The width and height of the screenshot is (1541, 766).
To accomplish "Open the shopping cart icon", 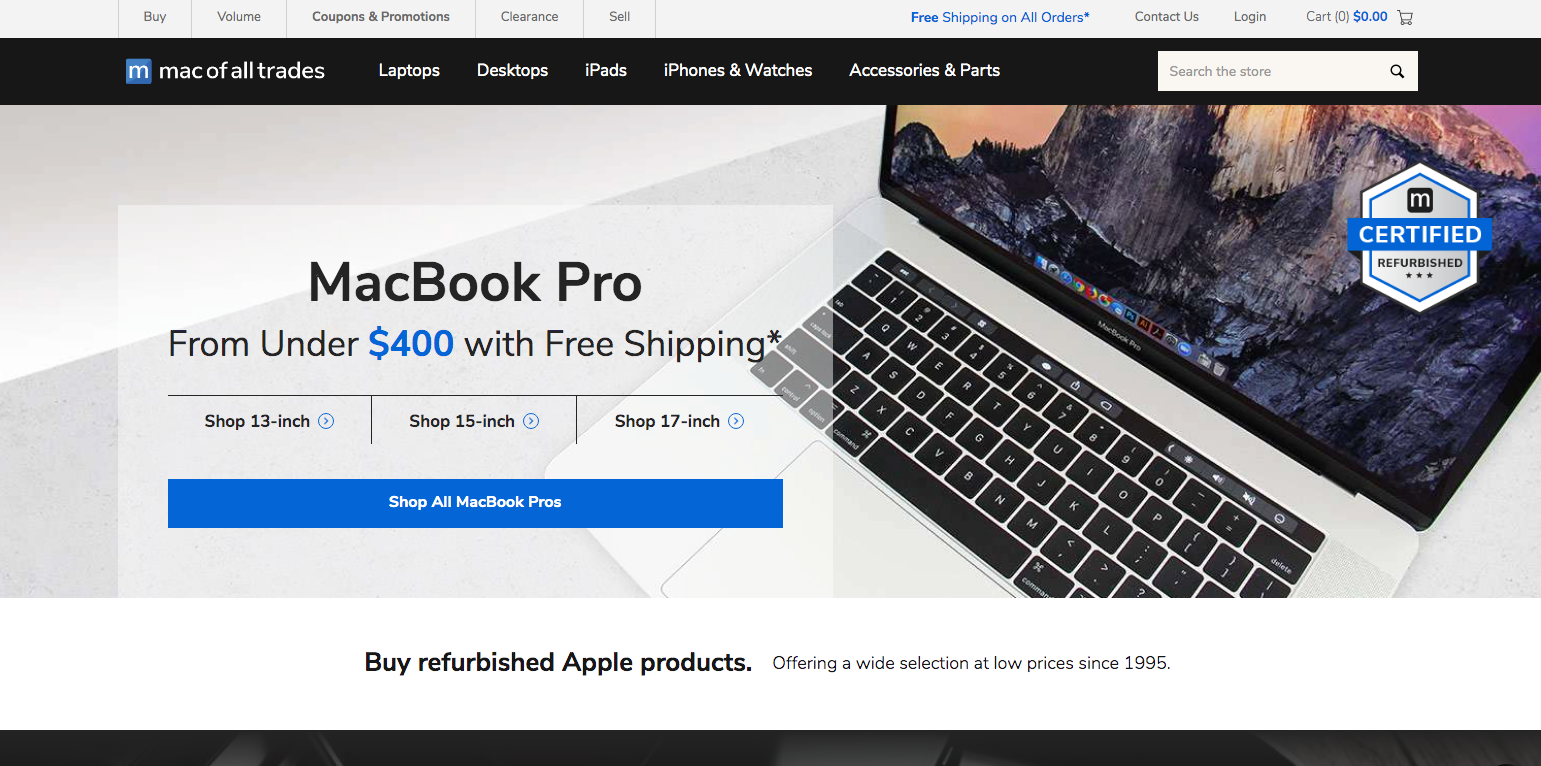I will click(x=1405, y=17).
